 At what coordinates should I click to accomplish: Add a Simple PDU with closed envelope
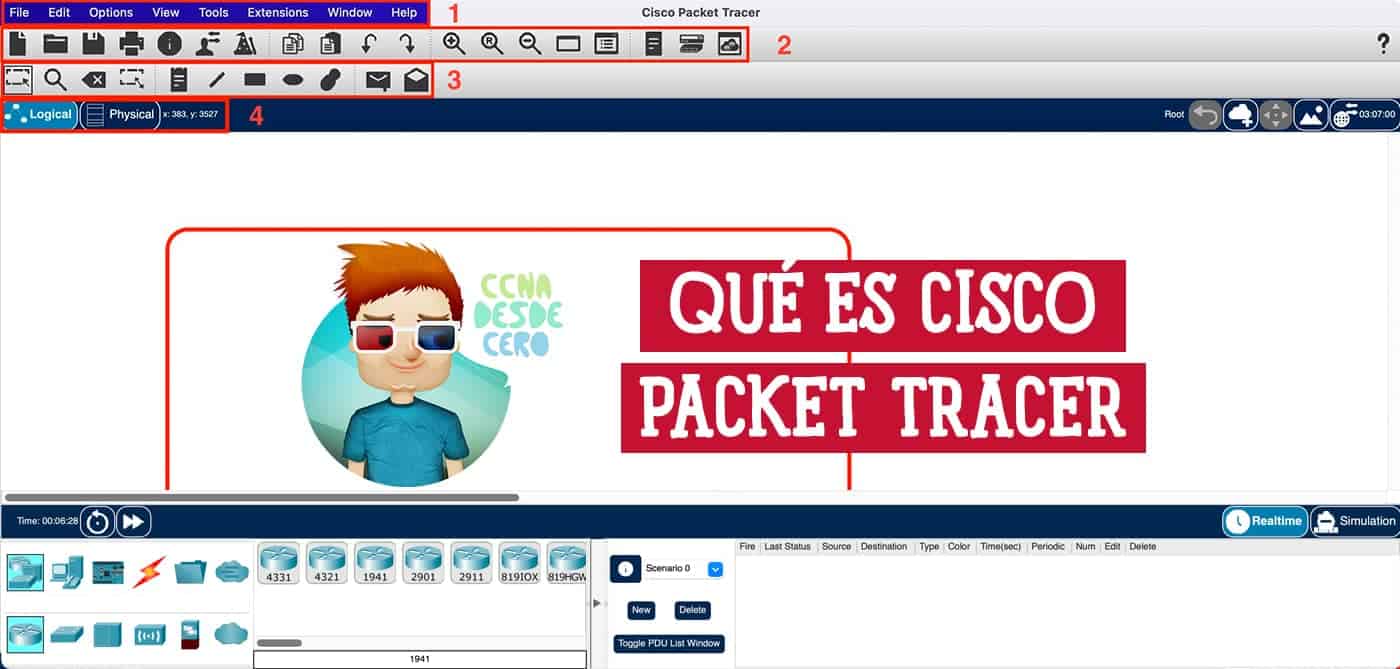point(378,81)
